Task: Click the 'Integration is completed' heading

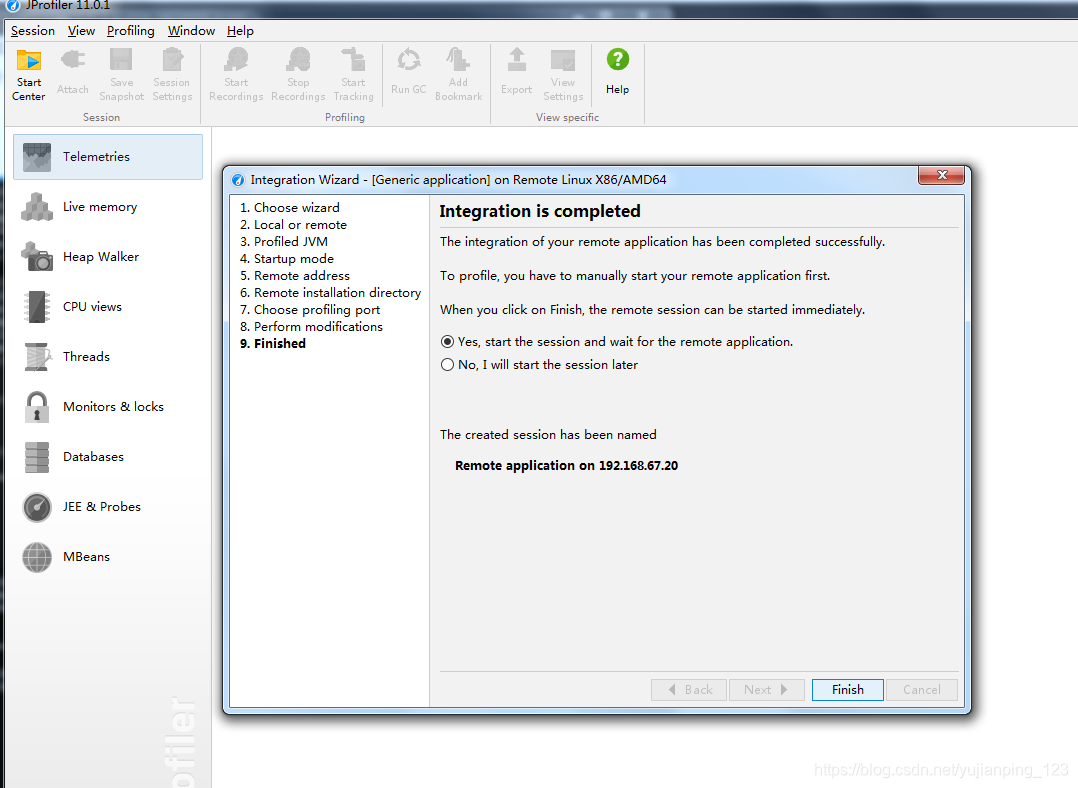Action: click(540, 211)
